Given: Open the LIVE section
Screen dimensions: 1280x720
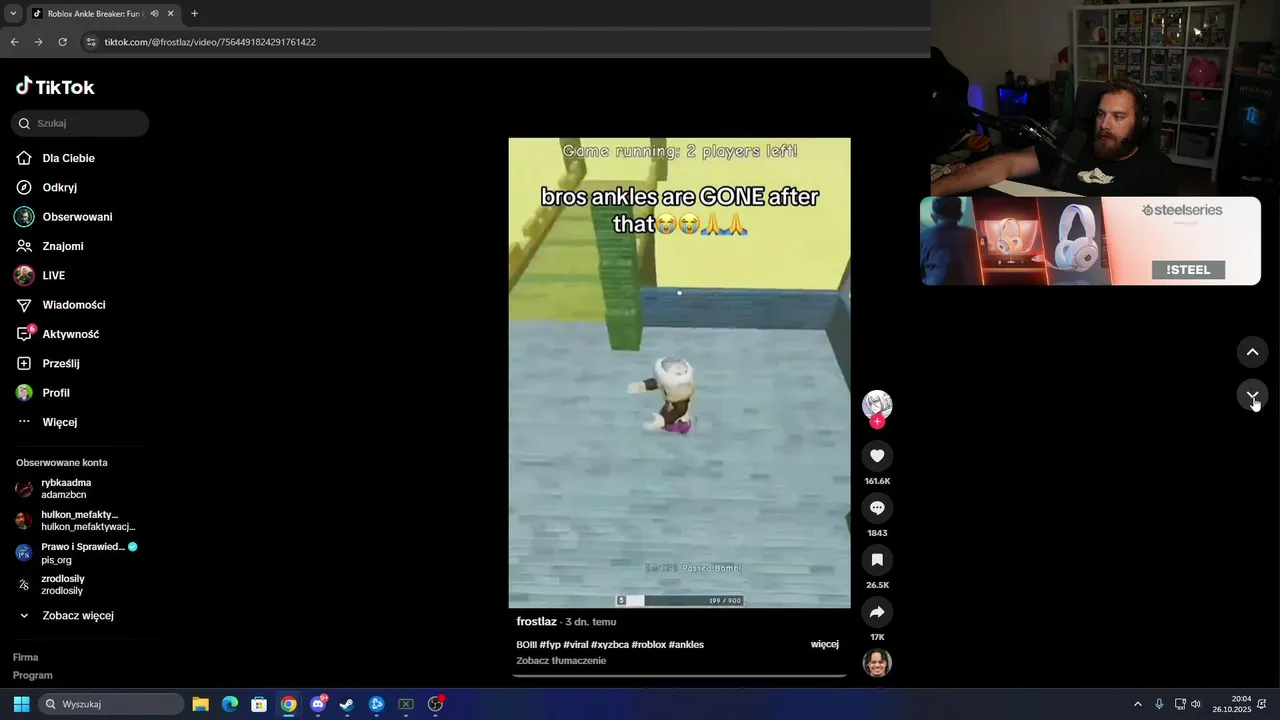Looking at the screenshot, I should (x=40, y=275).
